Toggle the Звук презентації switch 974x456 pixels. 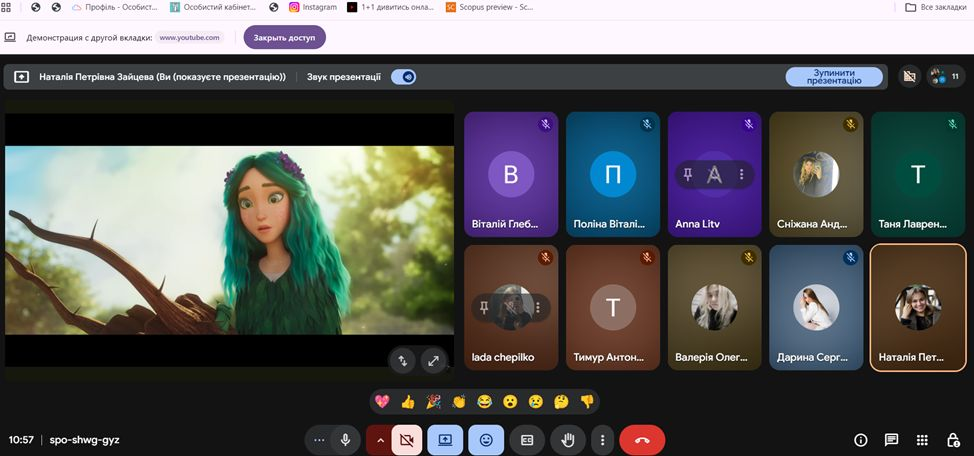click(404, 77)
